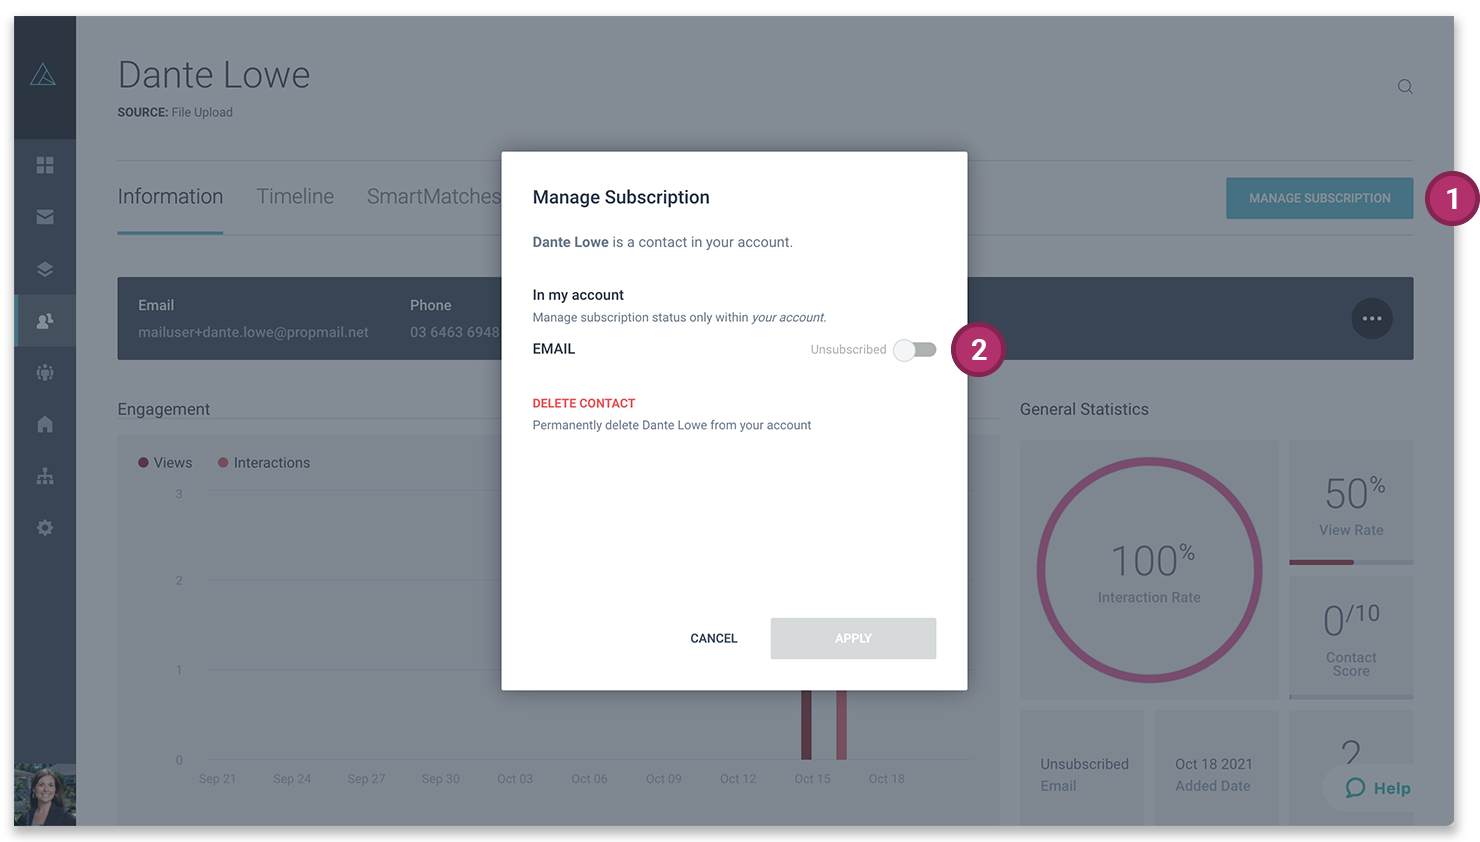Switch to the SmartMatches tab

click(x=434, y=196)
